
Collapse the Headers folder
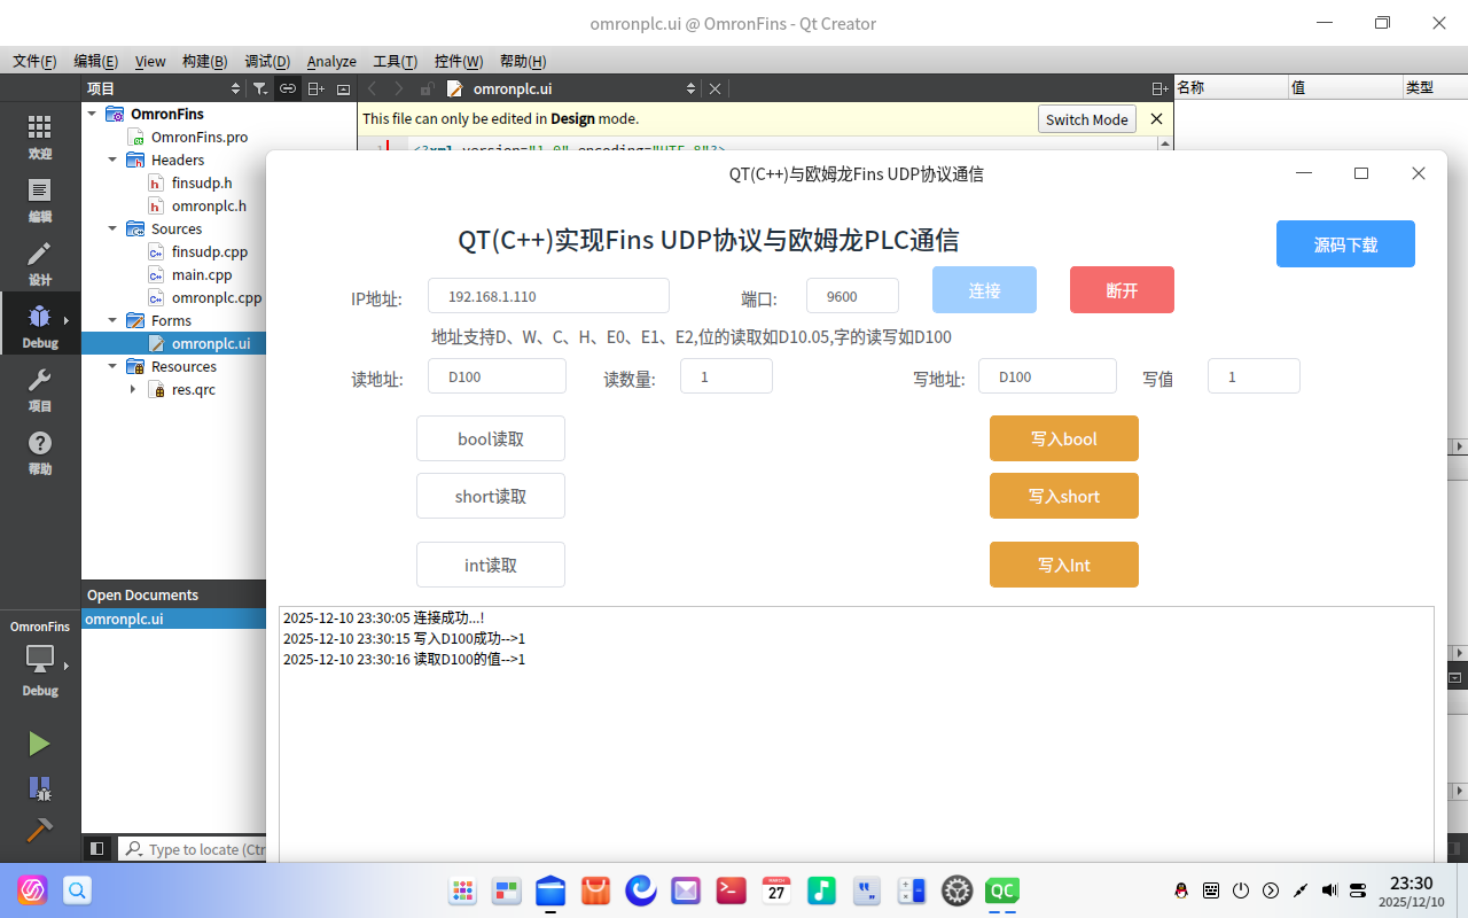pos(112,160)
